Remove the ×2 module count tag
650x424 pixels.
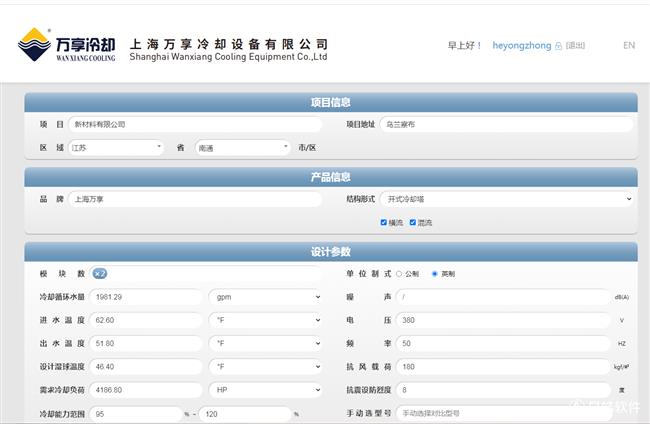pos(100,273)
